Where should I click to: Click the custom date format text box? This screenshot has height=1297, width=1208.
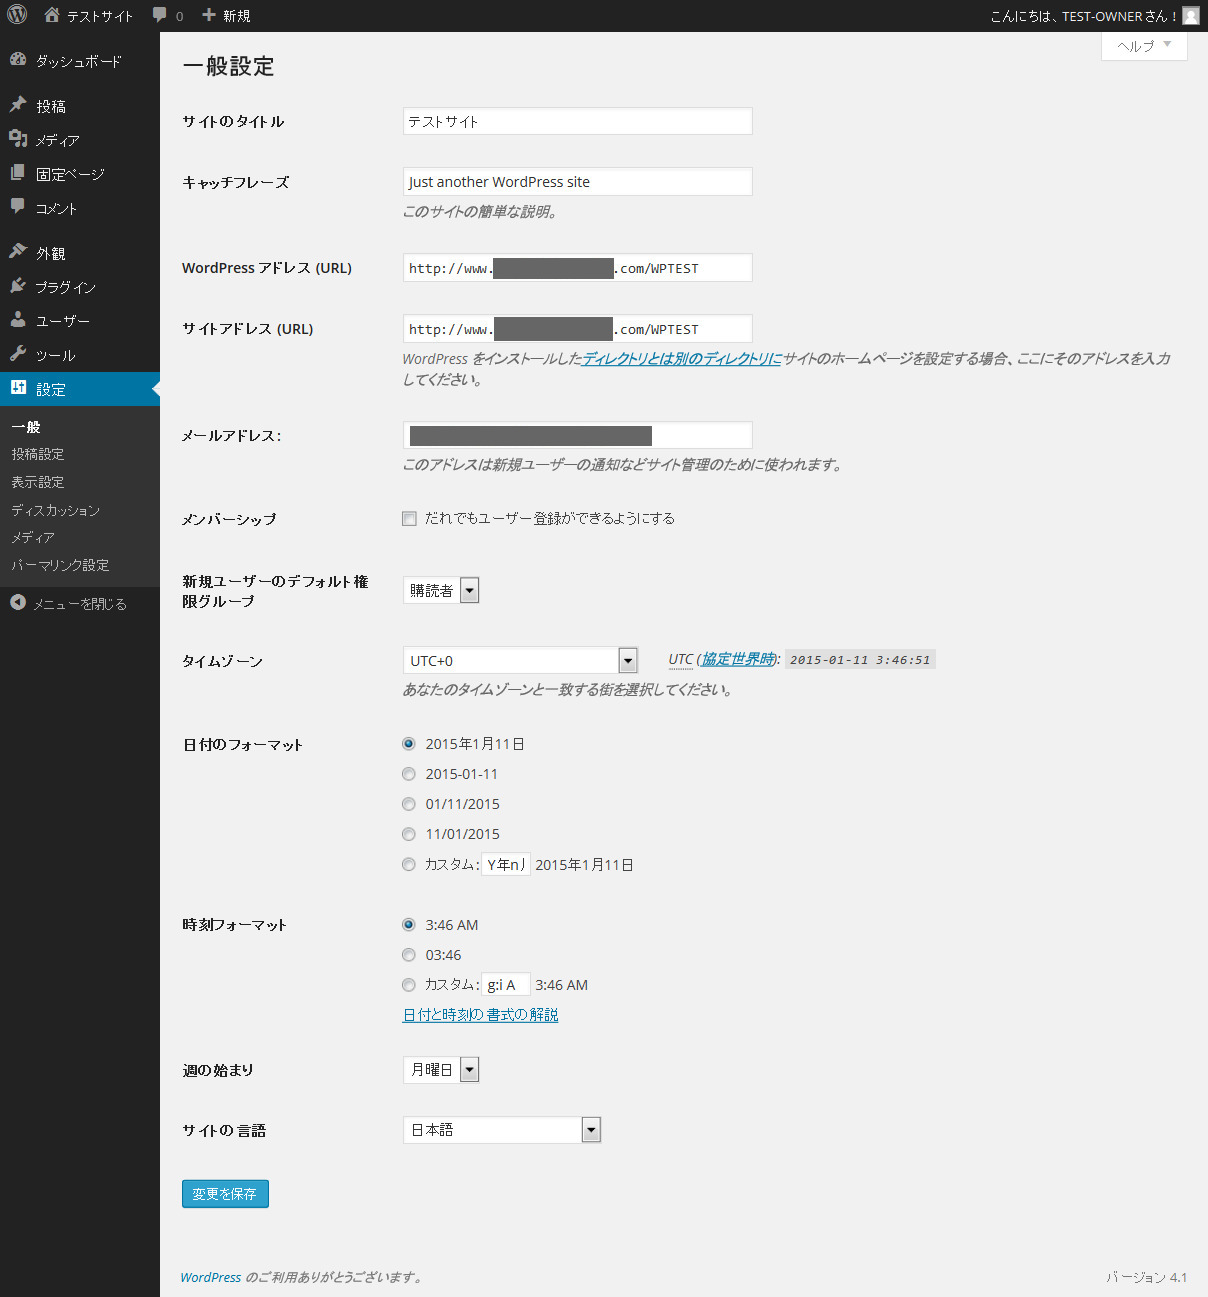pos(506,864)
